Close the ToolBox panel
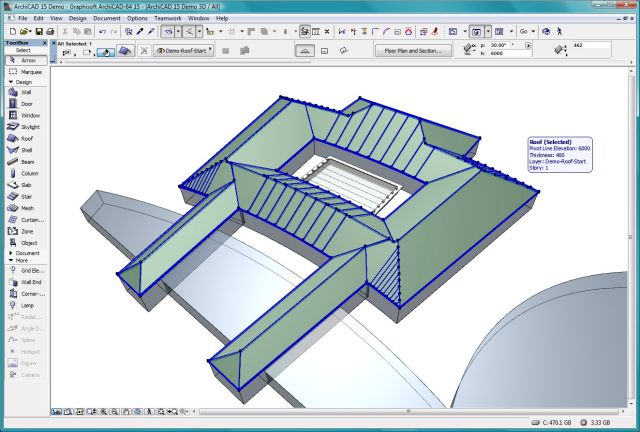 [x=44, y=43]
